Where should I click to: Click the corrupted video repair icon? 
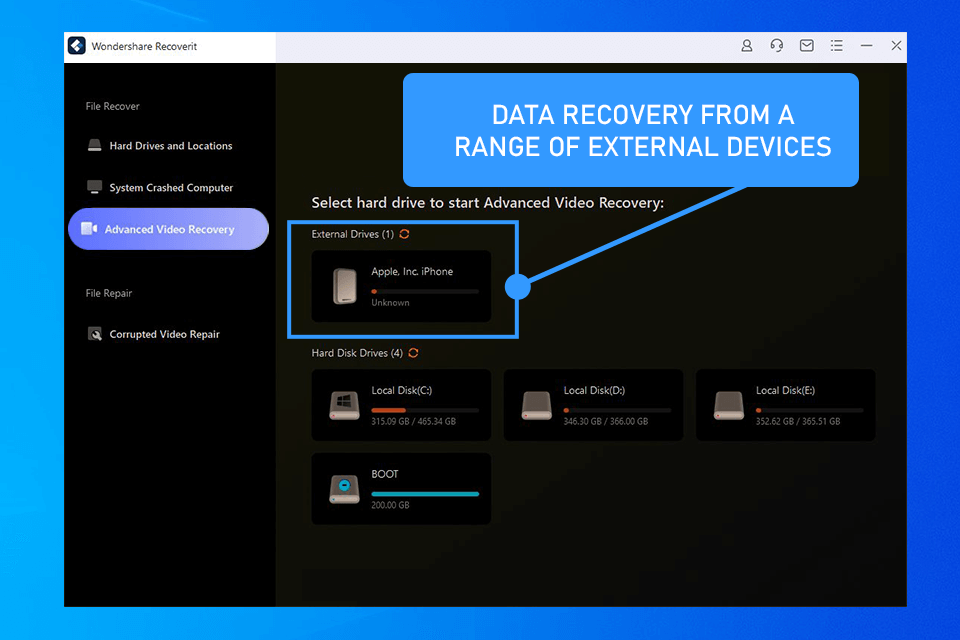point(95,334)
